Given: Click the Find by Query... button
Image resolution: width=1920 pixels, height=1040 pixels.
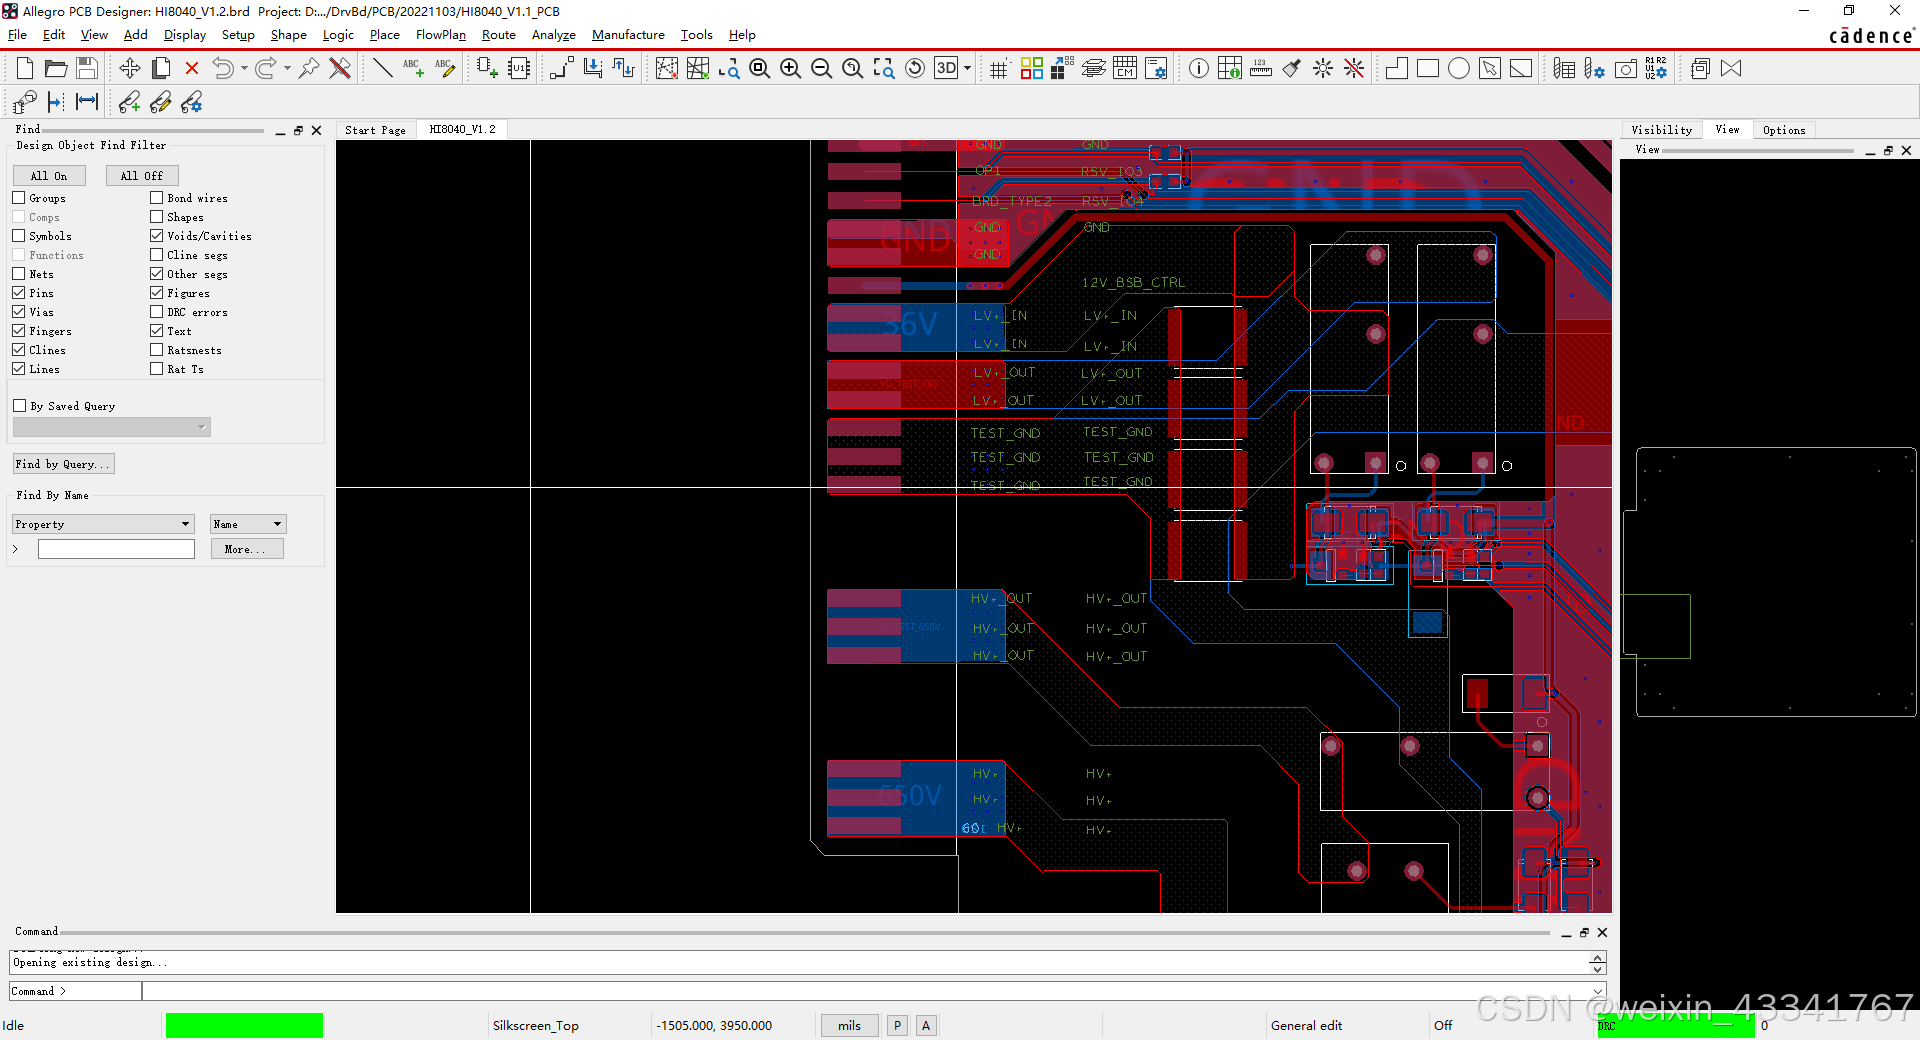Looking at the screenshot, I should tap(63, 464).
